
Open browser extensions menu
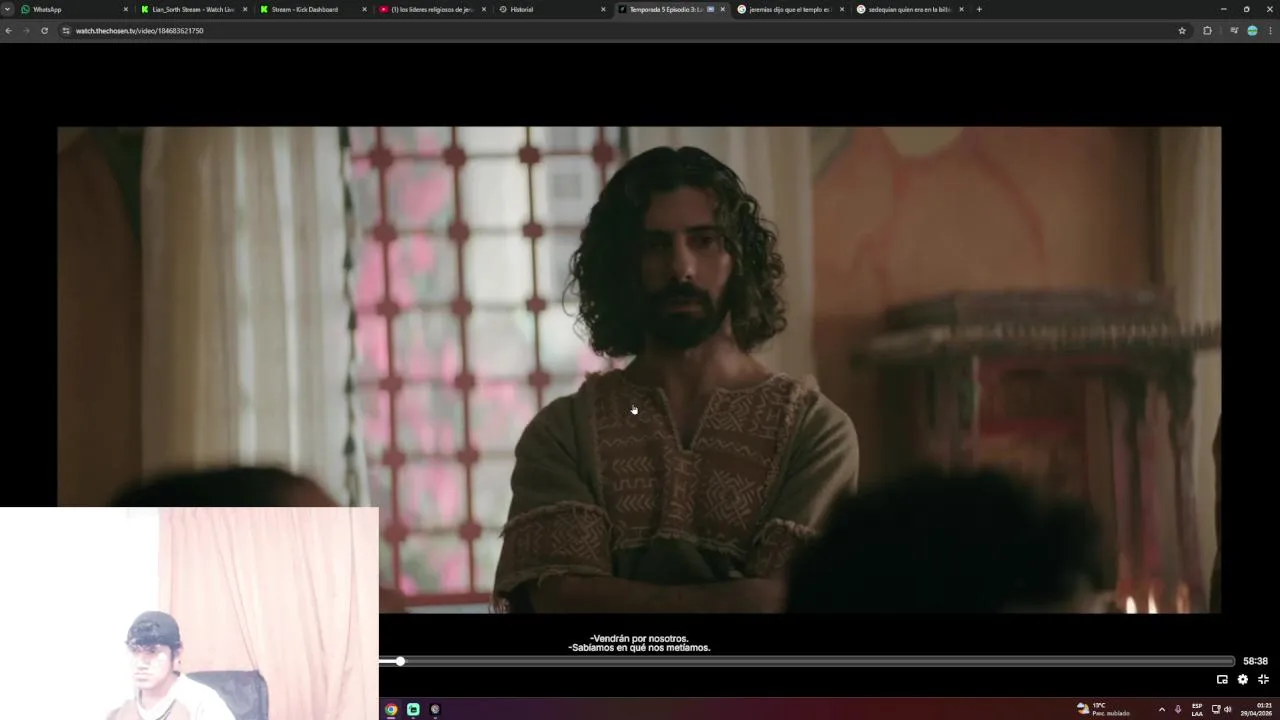(x=1207, y=31)
